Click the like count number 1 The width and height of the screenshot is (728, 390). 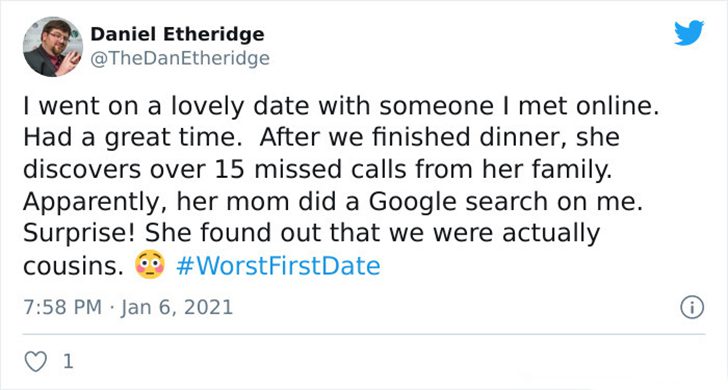pyautogui.click(x=68, y=361)
